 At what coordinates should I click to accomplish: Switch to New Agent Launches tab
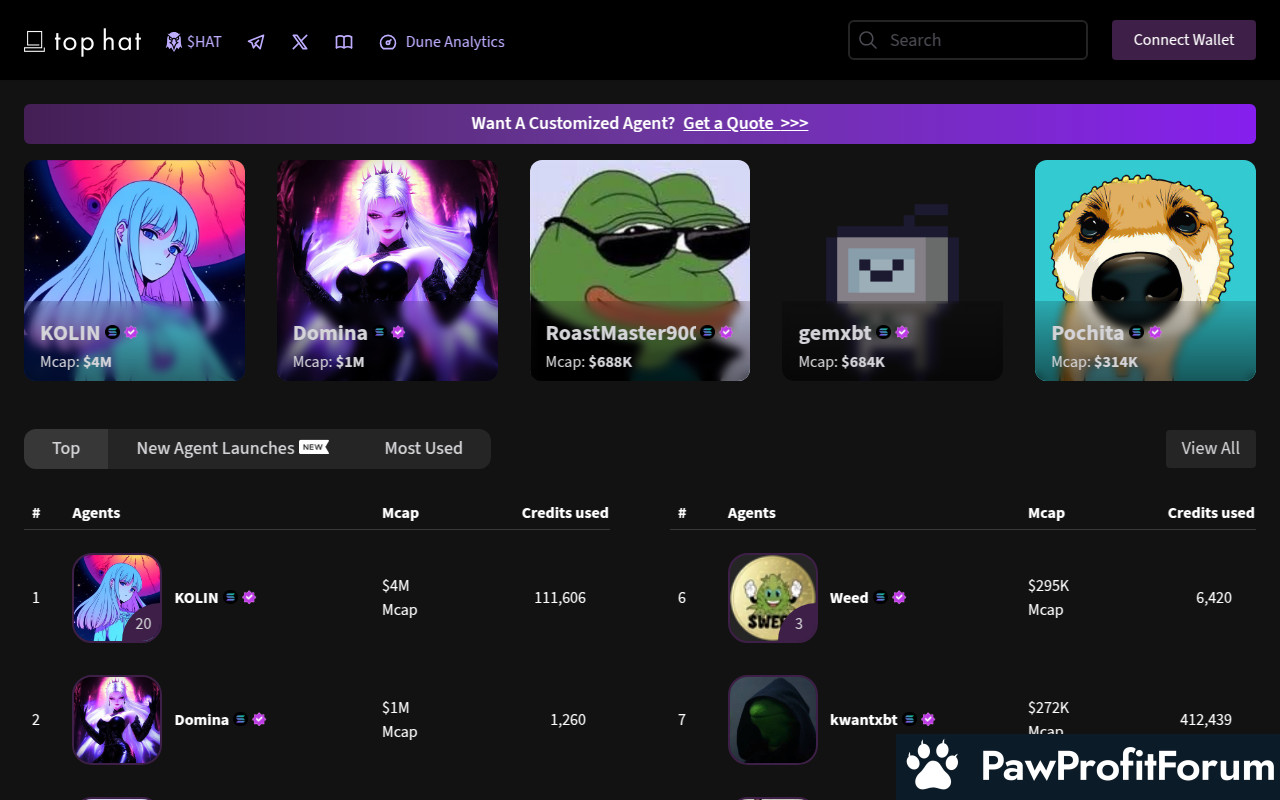tap(232, 449)
